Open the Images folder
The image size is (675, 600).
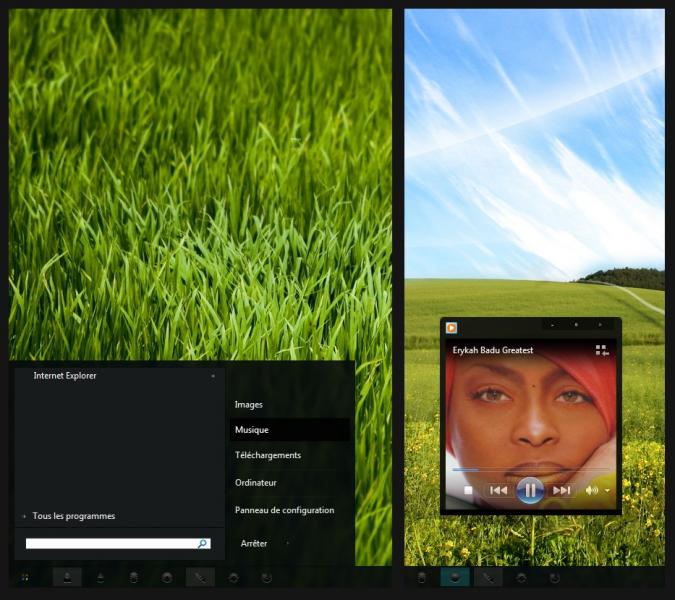(289, 405)
